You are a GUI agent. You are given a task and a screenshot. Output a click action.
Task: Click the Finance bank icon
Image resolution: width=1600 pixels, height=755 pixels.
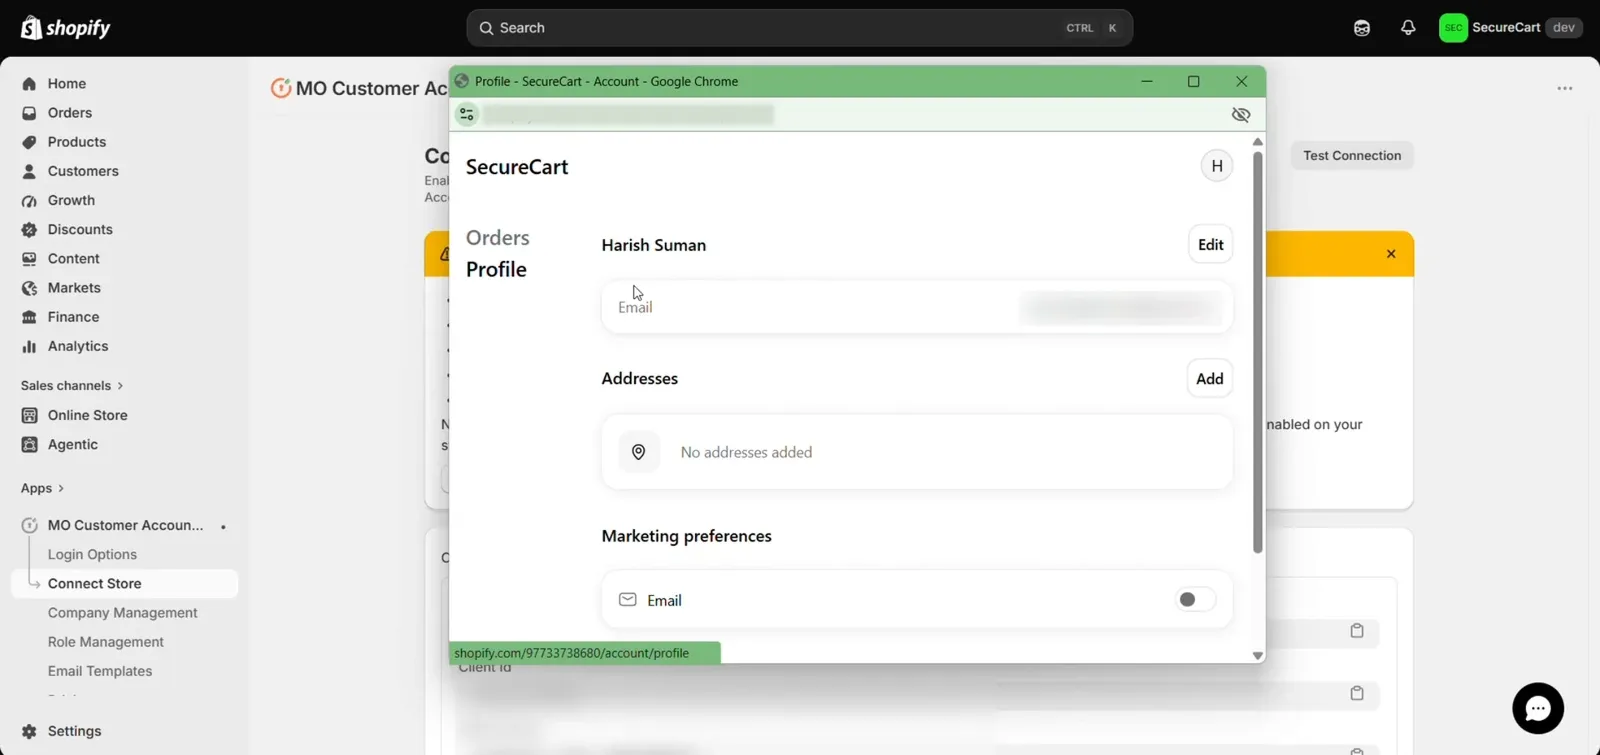[x=29, y=317]
